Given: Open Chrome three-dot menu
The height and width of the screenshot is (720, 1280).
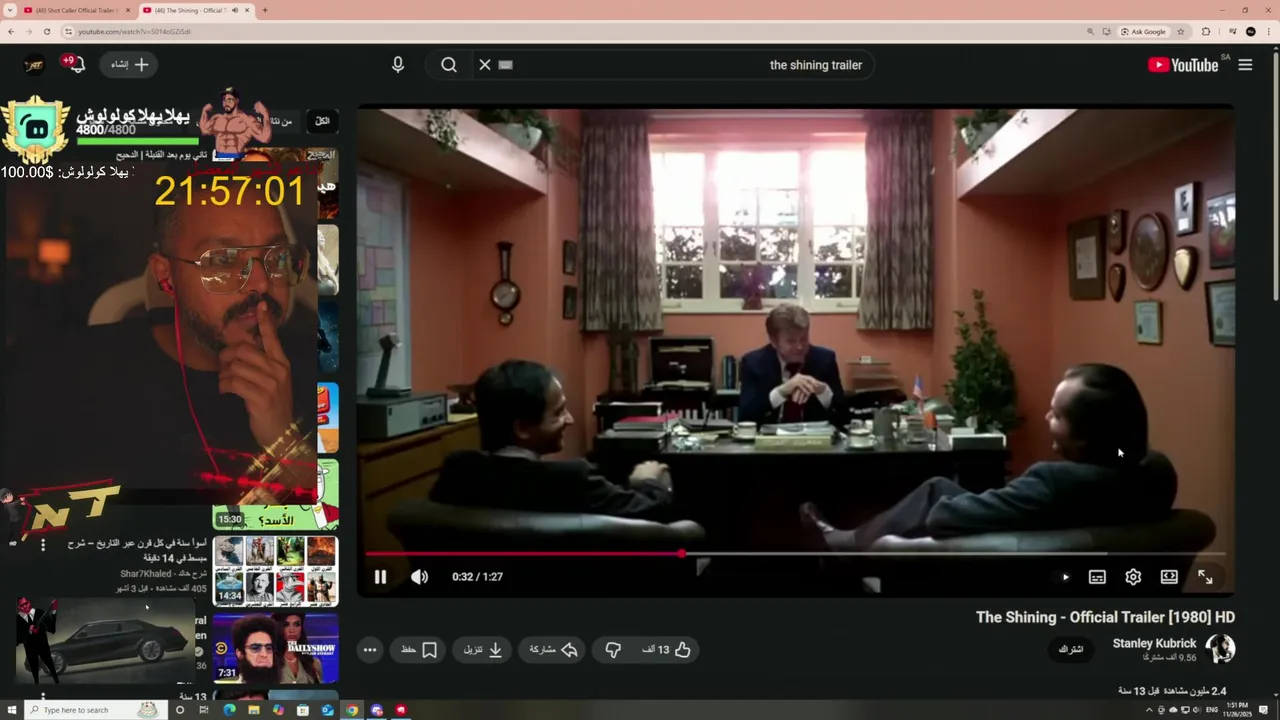Looking at the screenshot, I should (1269, 31).
